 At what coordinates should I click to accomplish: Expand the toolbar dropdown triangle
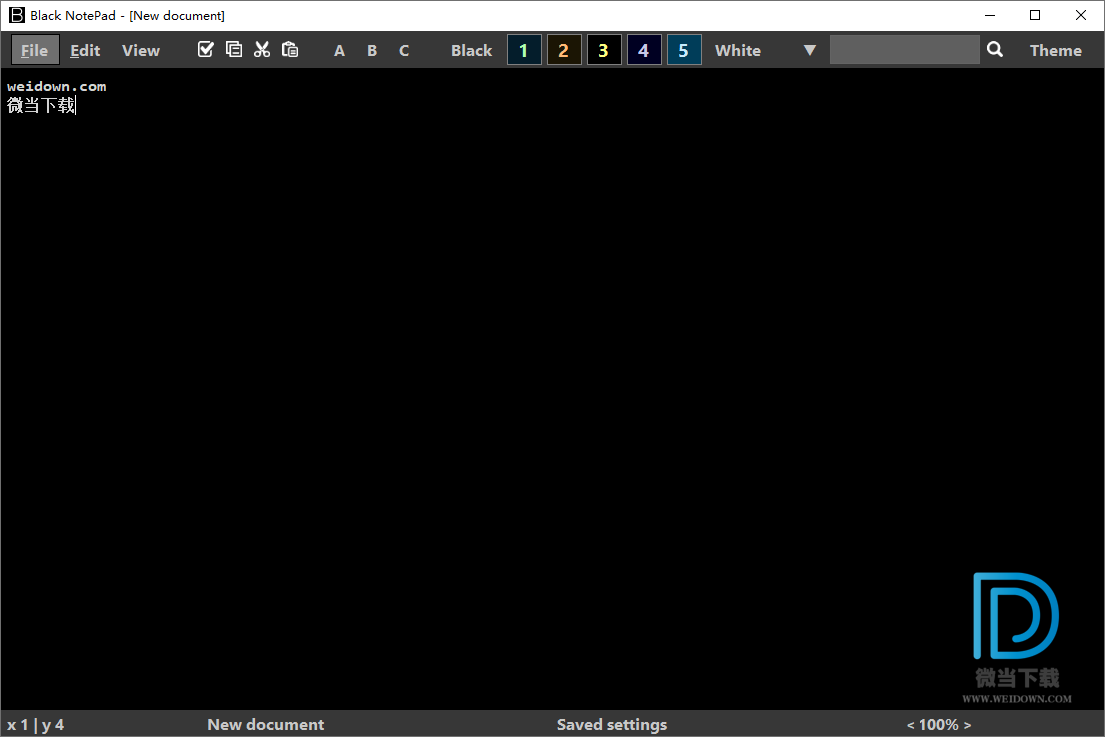tap(810, 51)
